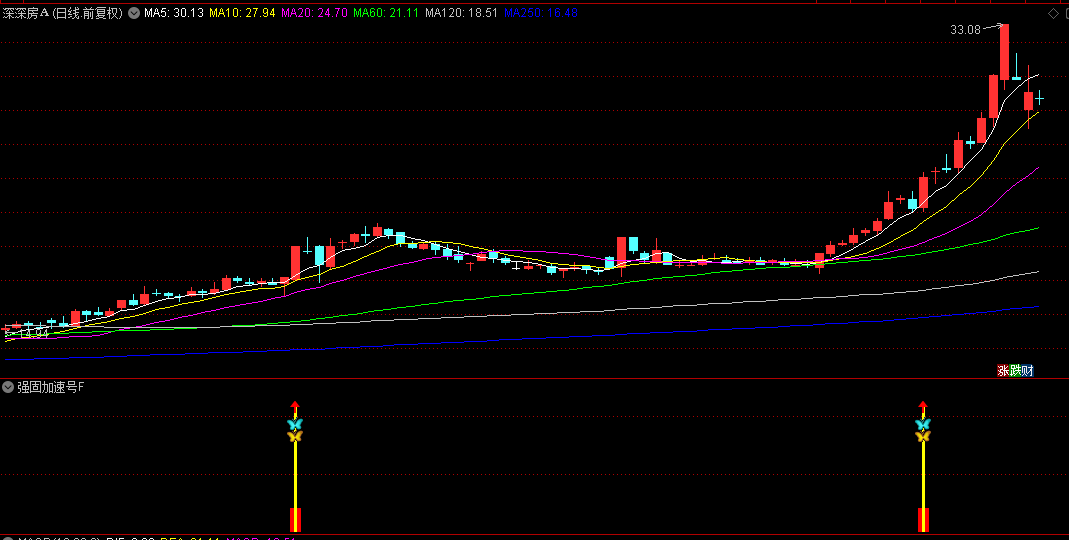The image size is (1069, 540).
Task: Click the left cyan butterfly signal marker
Action: (295, 424)
